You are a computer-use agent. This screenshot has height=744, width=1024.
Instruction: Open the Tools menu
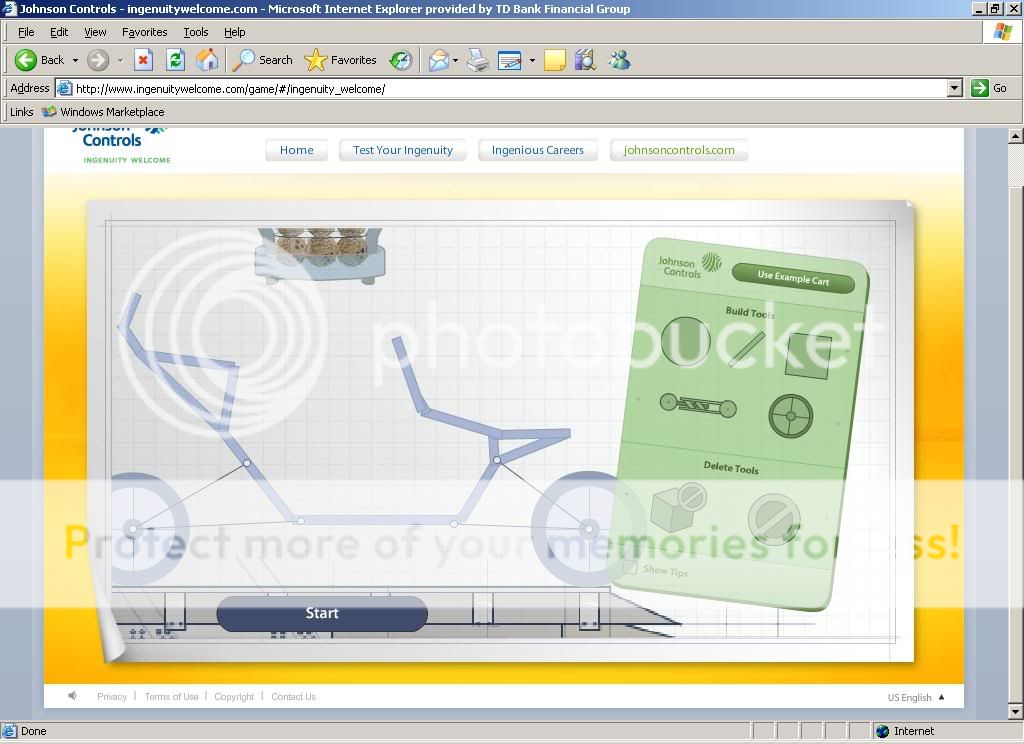(195, 32)
